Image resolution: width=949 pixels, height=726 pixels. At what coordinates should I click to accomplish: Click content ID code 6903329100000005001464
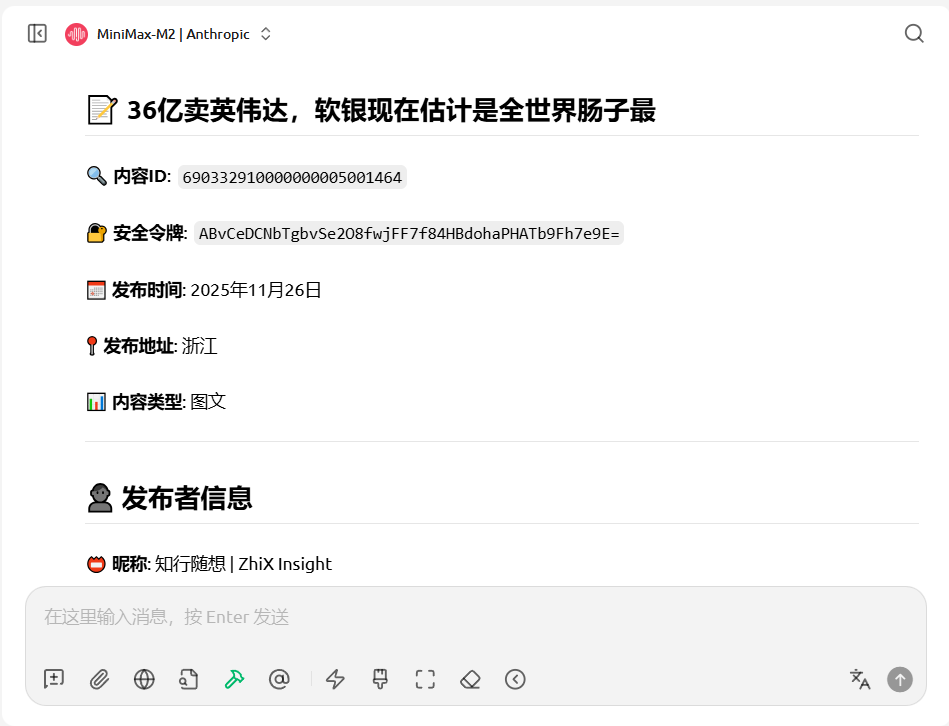(x=292, y=177)
